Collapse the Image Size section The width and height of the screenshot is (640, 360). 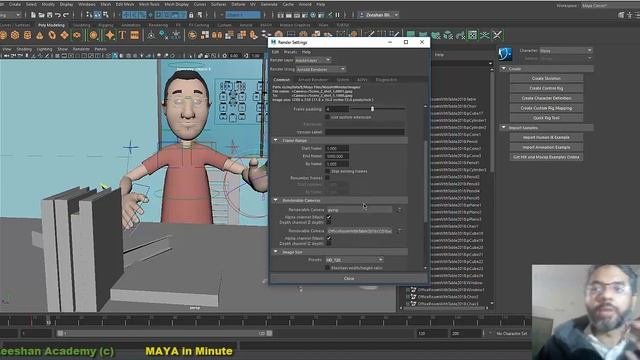(276, 252)
